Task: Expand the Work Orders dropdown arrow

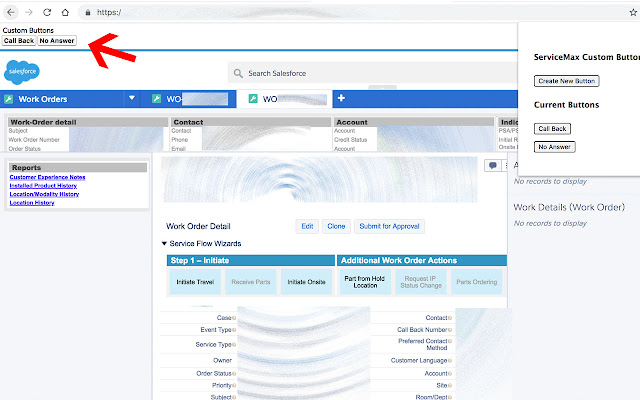Action: pyautogui.click(x=131, y=98)
